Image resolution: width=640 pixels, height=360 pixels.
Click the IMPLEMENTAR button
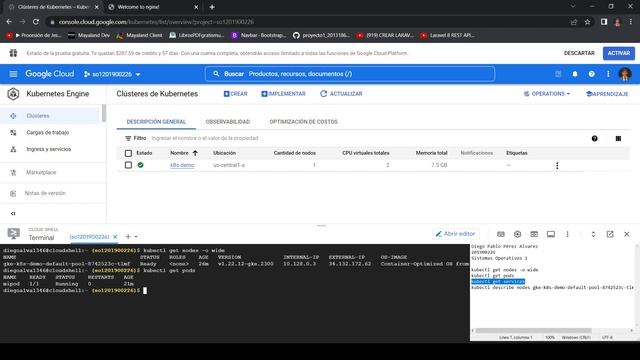[283, 94]
